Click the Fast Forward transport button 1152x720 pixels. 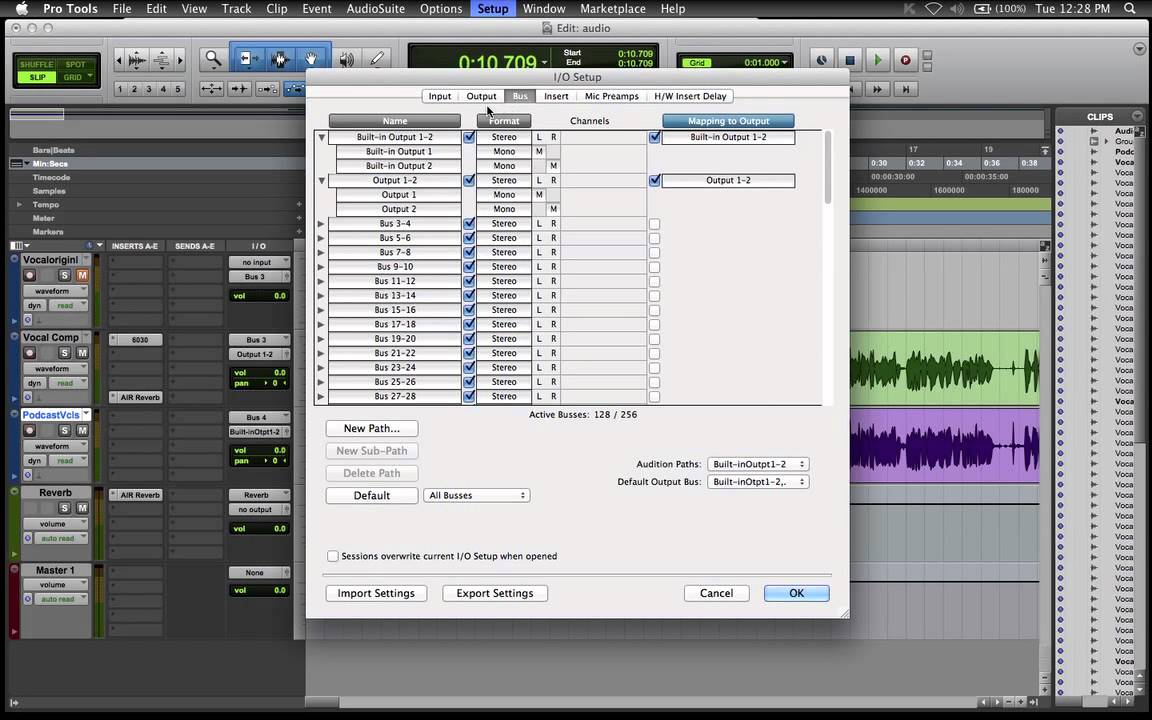[x=877, y=89]
